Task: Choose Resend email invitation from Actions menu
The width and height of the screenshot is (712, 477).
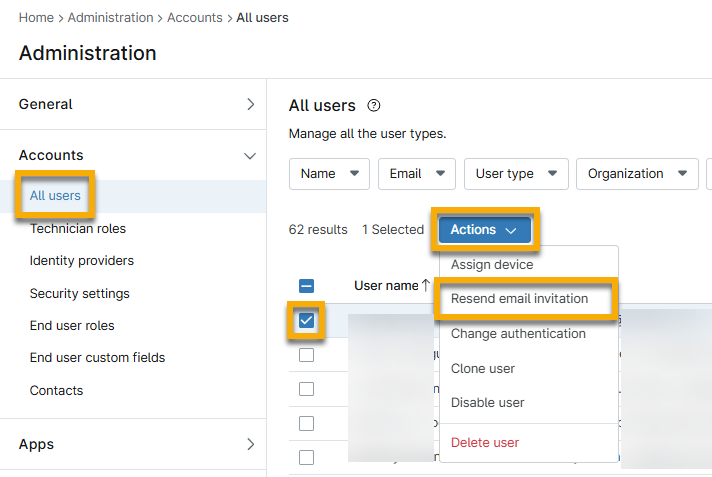Action: 519,299
